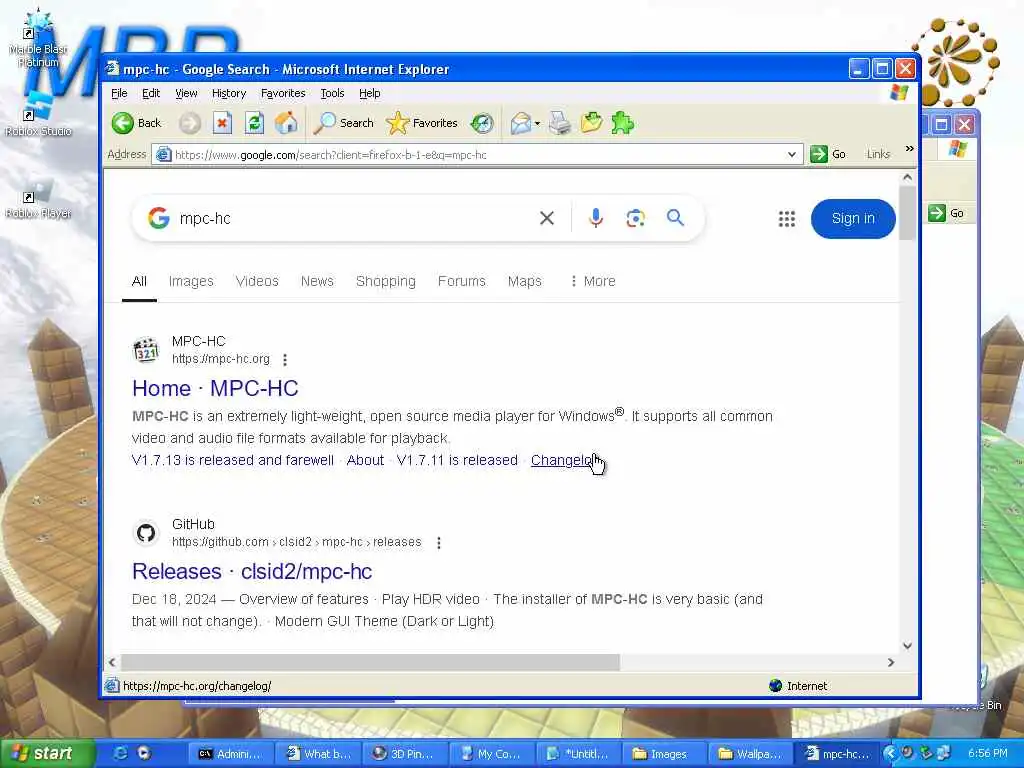Open the Search pane toolbar button
Screen dimensions: 1024x768
pos(344,123)
